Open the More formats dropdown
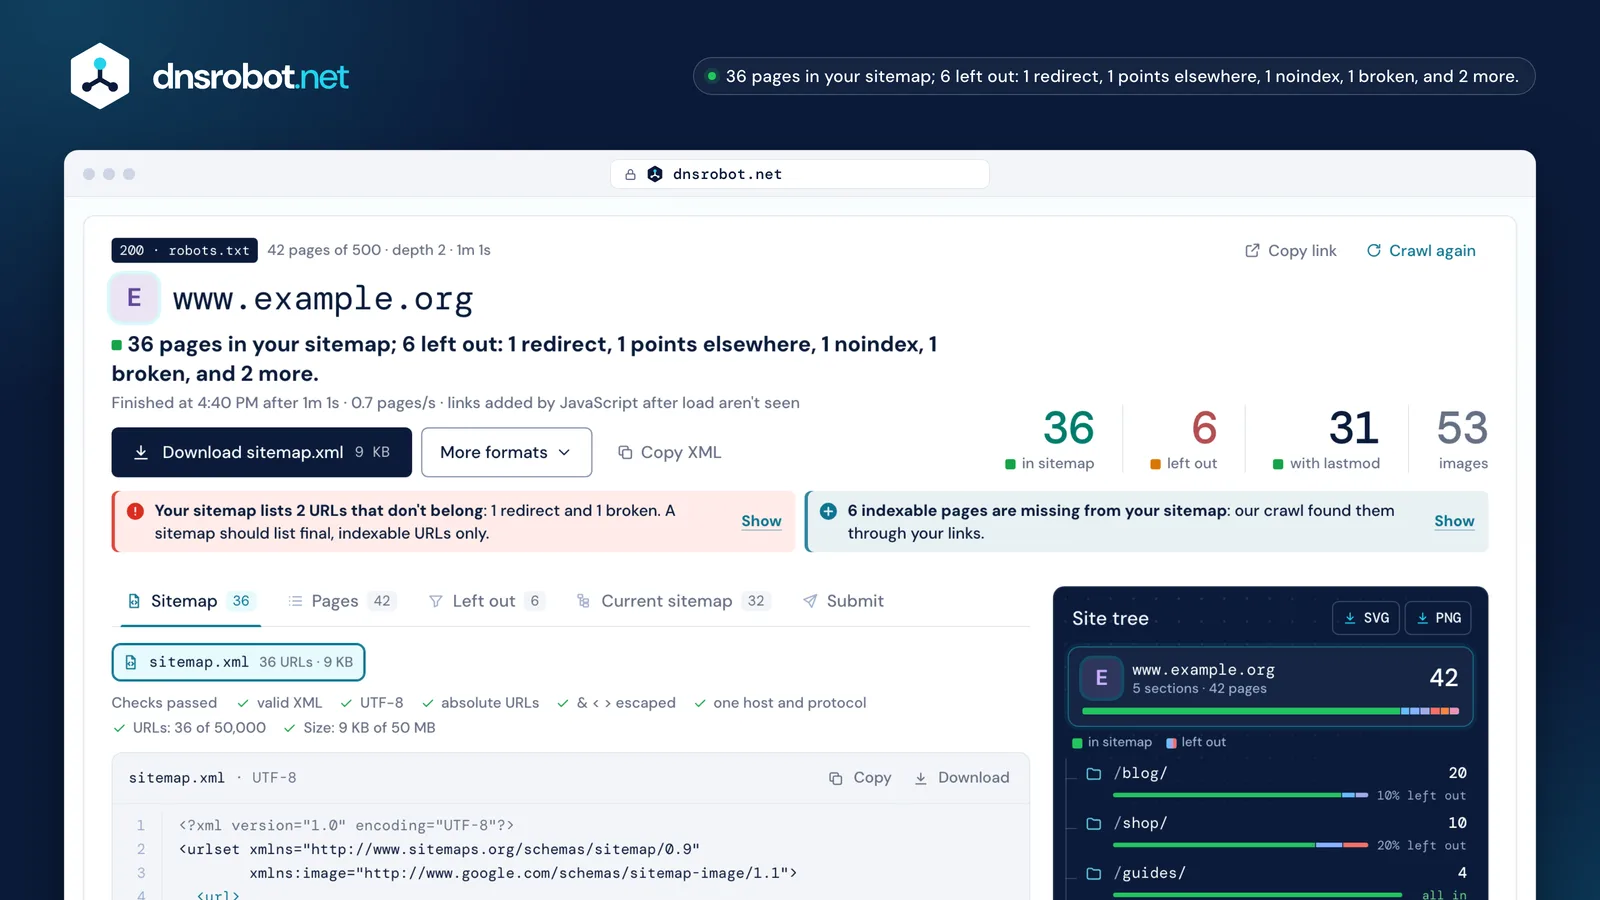 coord(506,452)
